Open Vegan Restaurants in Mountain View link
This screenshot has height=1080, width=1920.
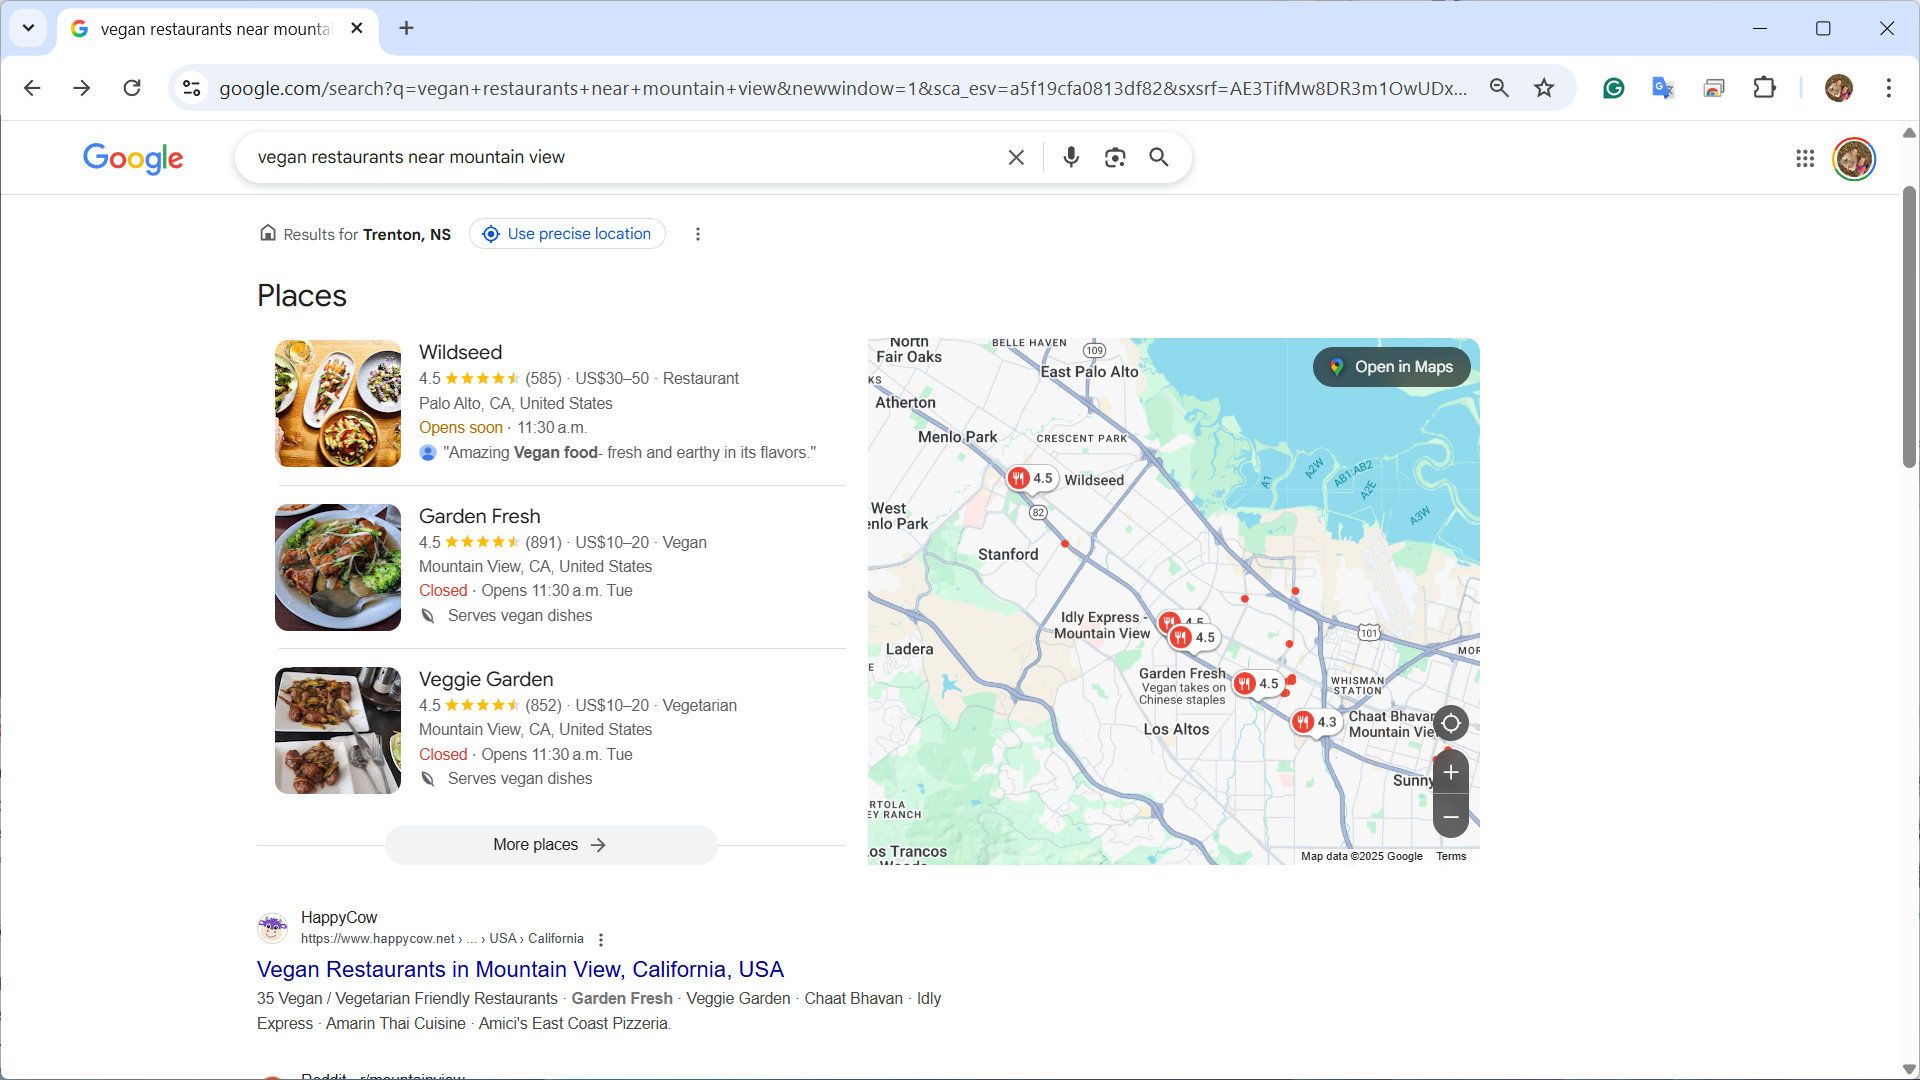[520, 969]
